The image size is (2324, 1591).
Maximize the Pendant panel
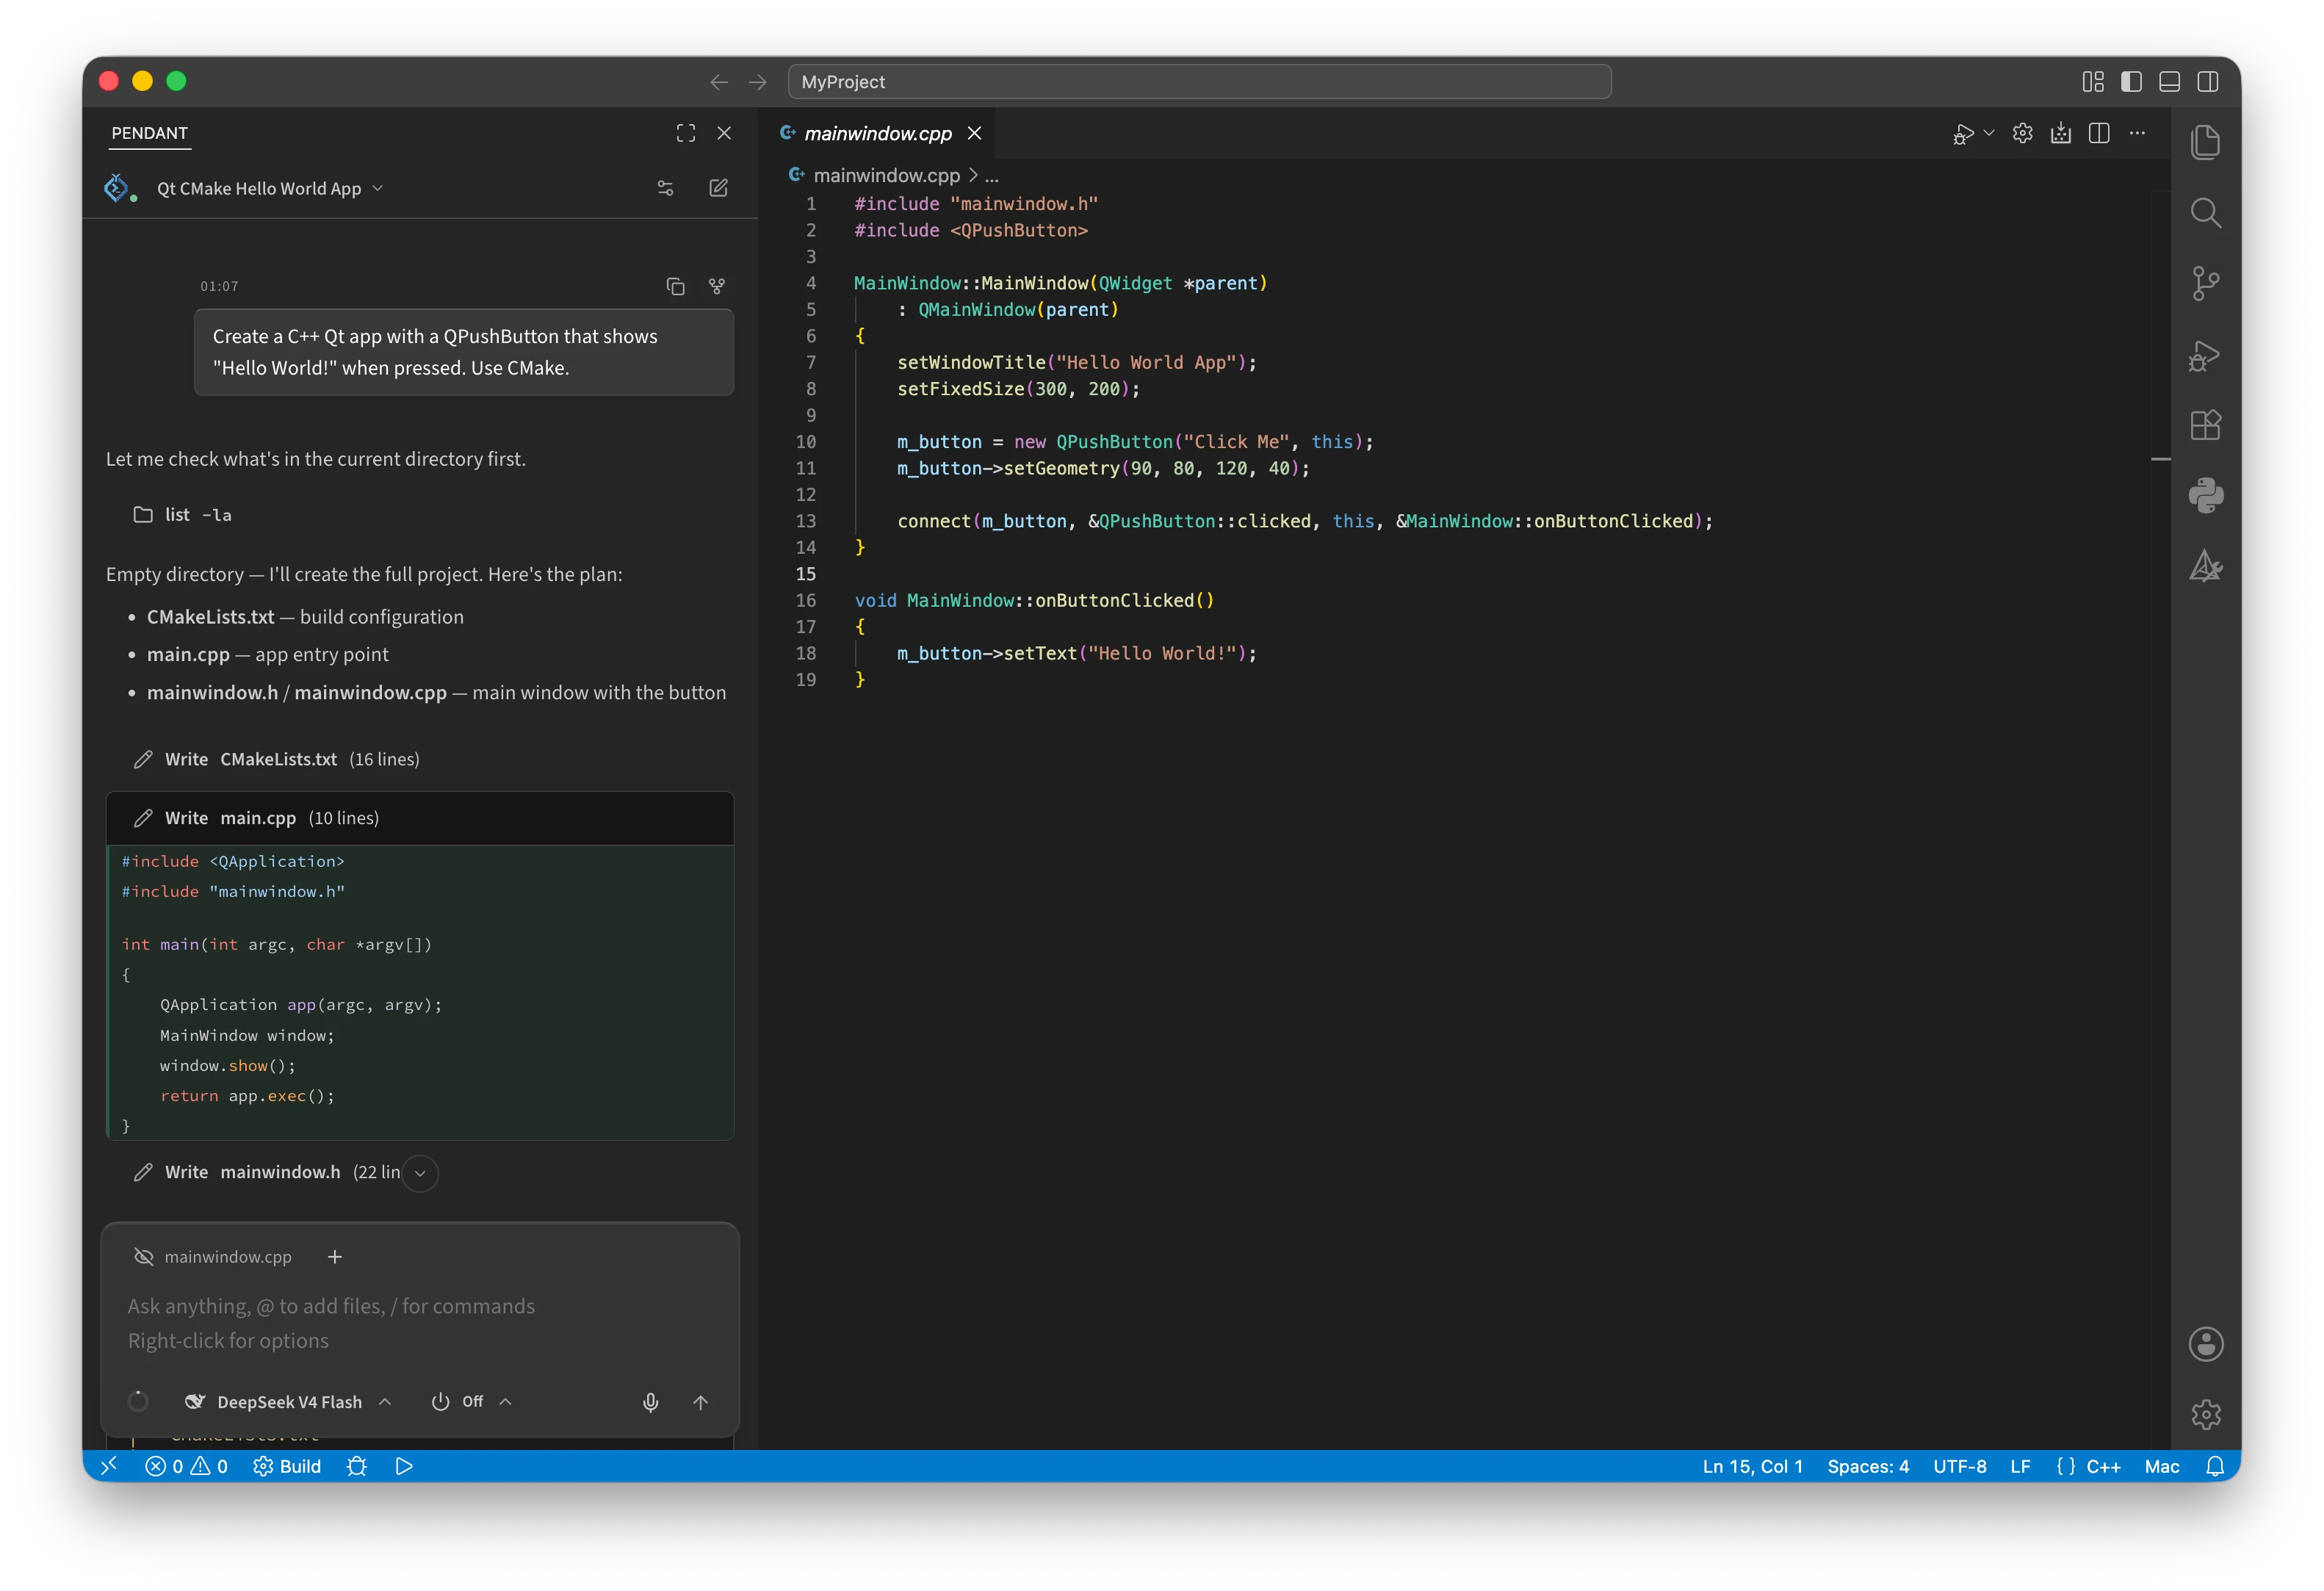pyautogui.click(x=686, y=133)
